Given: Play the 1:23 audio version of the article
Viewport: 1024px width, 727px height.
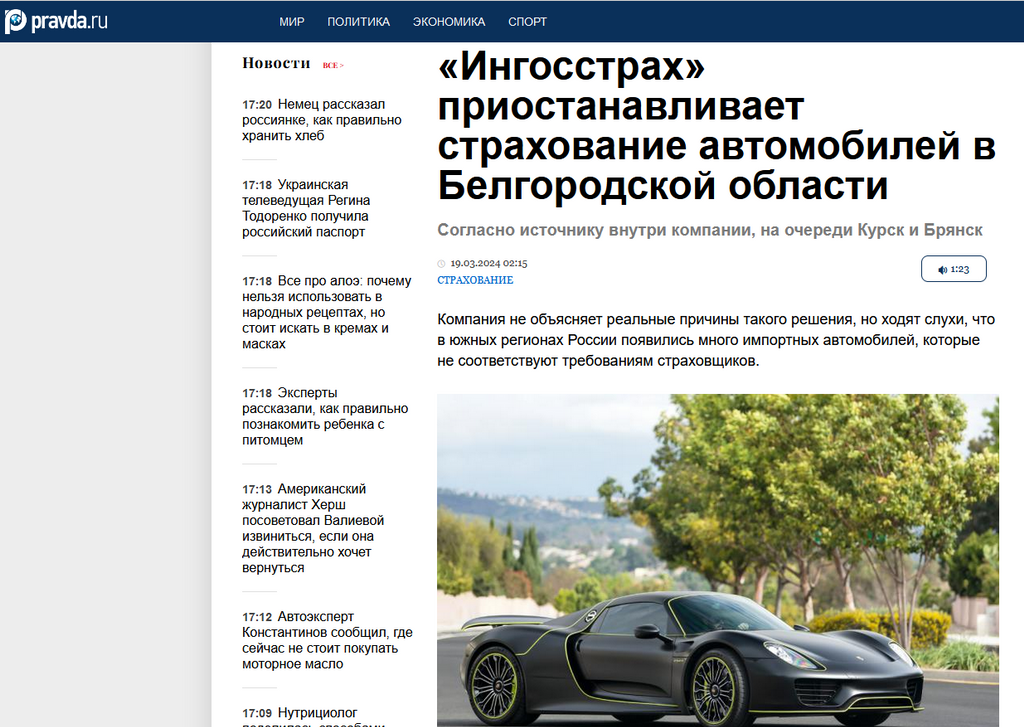Looking at the screenshot, I should pos(953,269).
